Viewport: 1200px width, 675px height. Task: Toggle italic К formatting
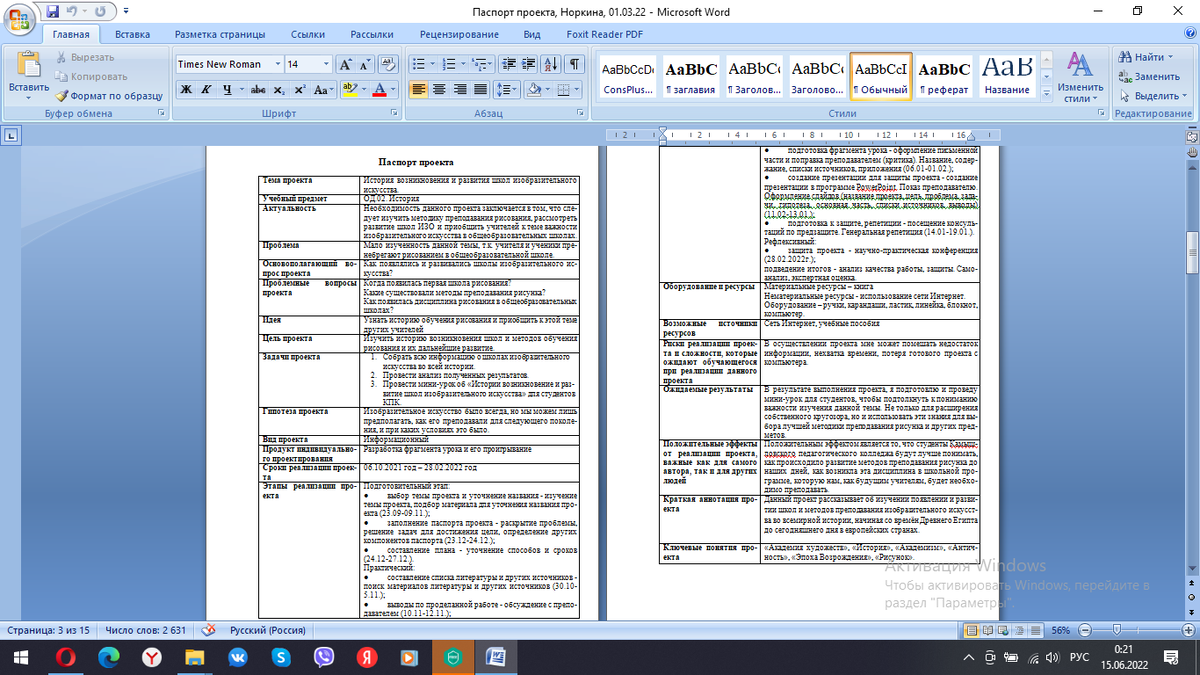click(x=208, y=89)
